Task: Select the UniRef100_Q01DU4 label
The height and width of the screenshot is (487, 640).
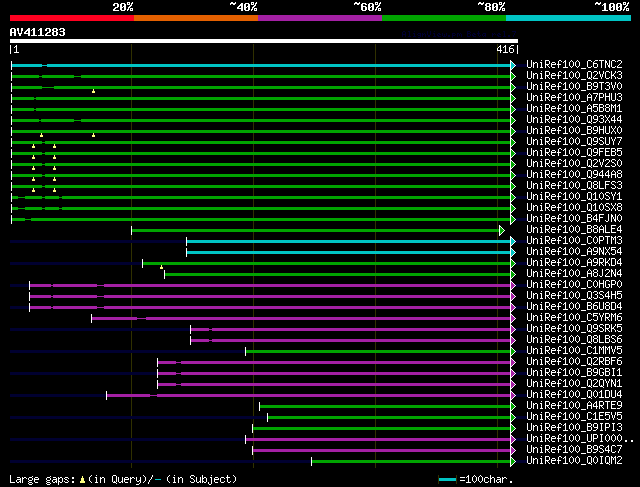Action: (574, 395)
